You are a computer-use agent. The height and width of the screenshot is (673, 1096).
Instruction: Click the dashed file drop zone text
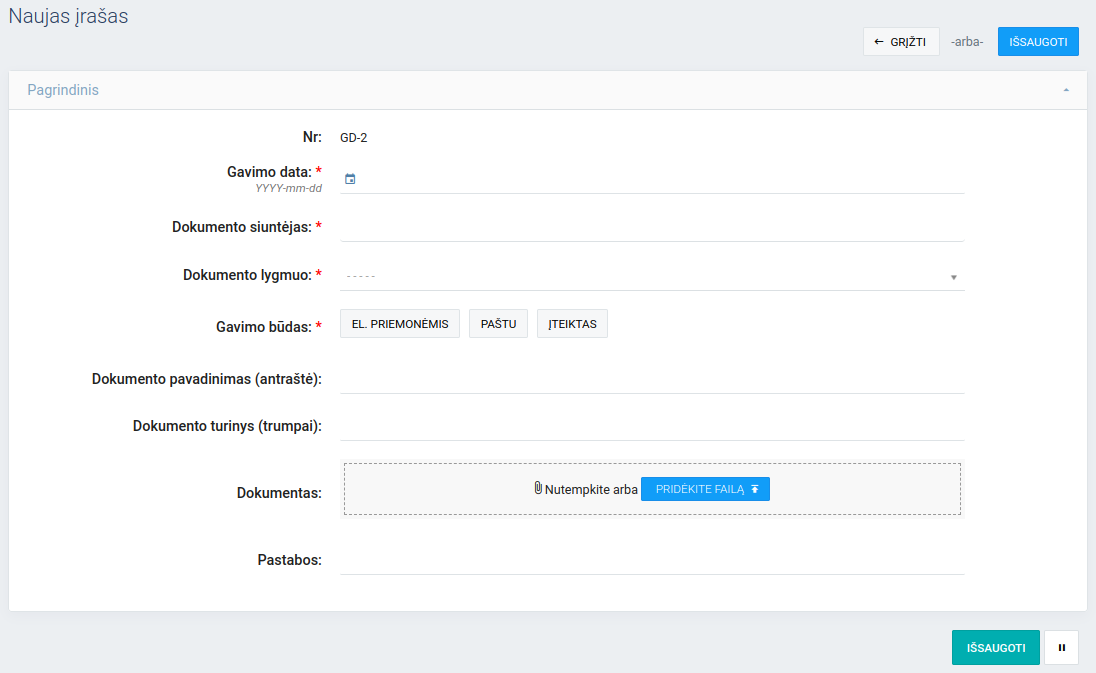[x=591, y=490]
